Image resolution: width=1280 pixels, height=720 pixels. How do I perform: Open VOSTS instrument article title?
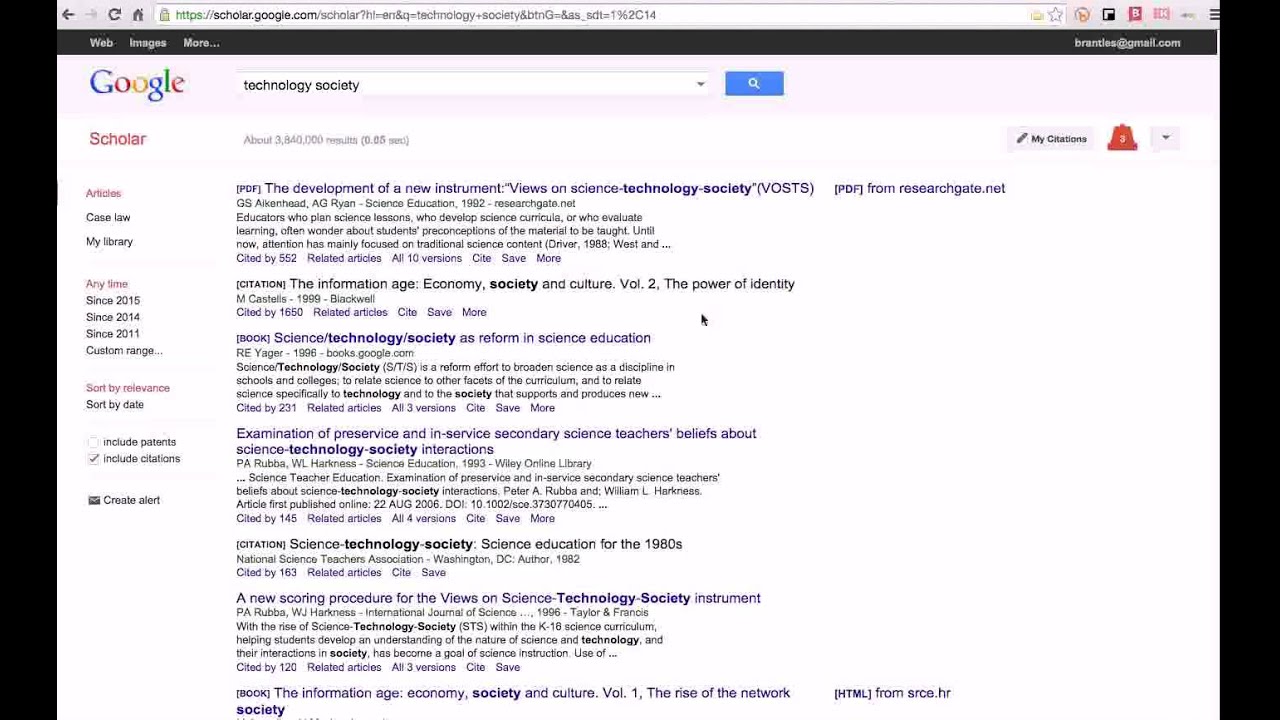tap(539, 188)
